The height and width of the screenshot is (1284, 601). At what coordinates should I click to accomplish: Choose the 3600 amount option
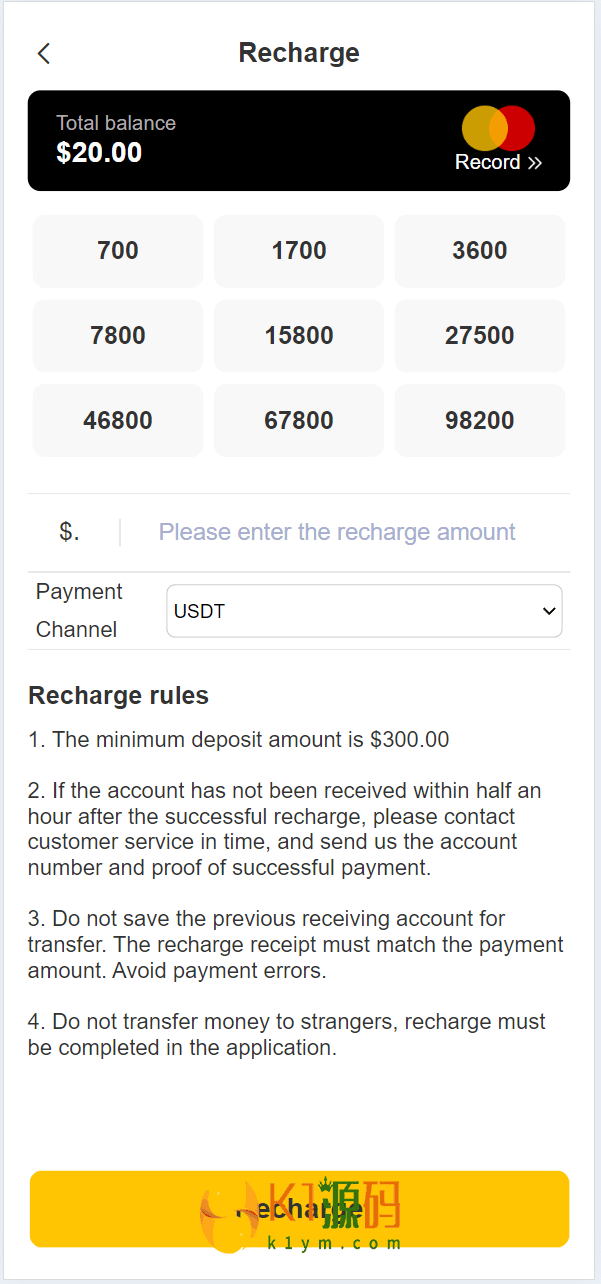click(x=480, y=251)
